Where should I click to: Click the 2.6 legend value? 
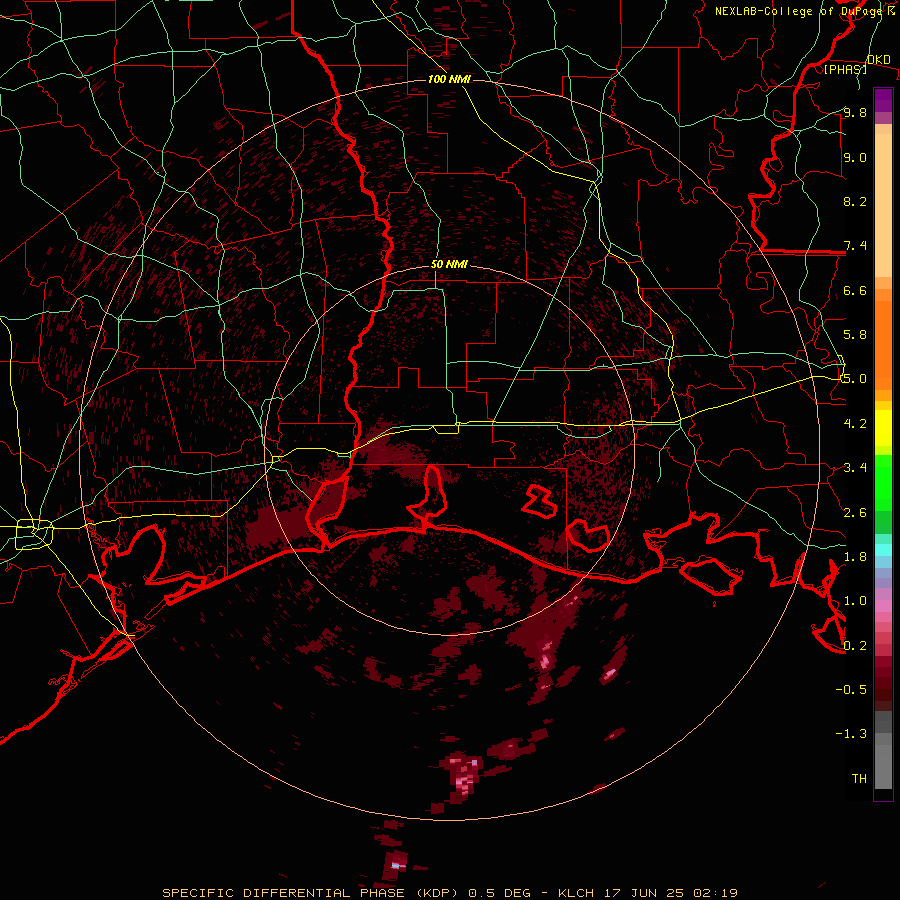click(x=855, y=512)
